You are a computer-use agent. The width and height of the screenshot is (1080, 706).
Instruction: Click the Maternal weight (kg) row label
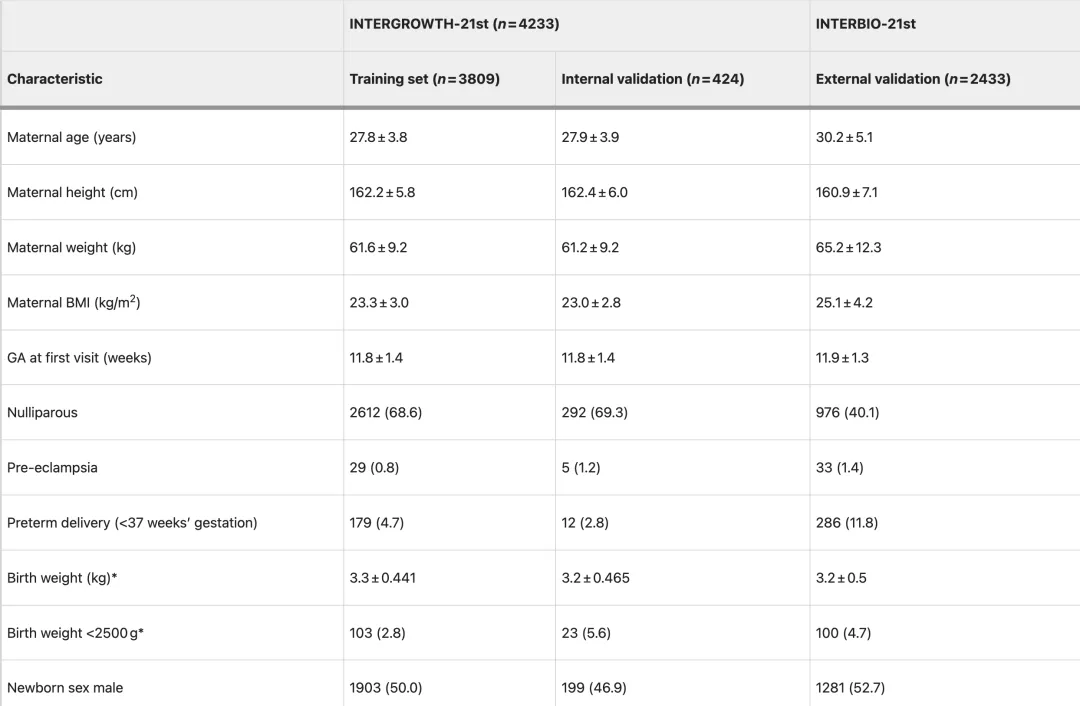(x=71, y=247)
